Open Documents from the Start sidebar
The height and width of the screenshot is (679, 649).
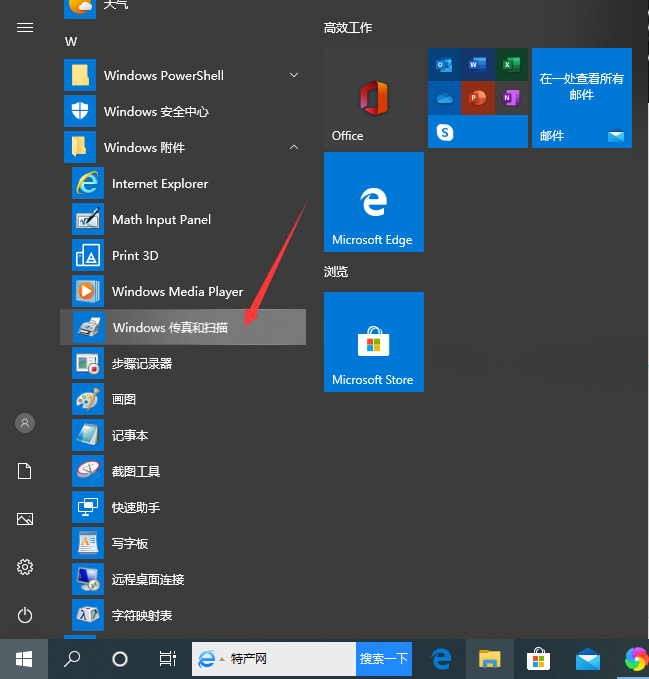(x=25, y=471)
